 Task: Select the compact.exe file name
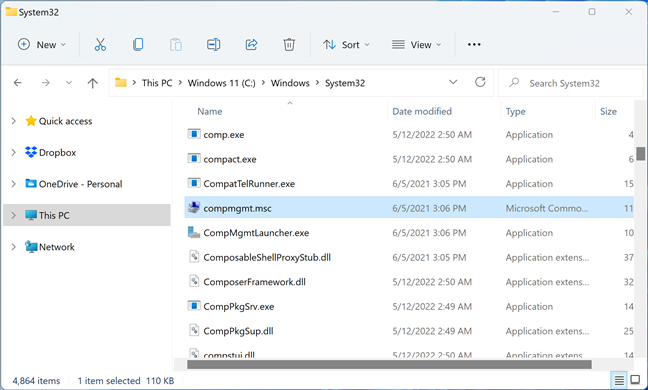[230, 159]
